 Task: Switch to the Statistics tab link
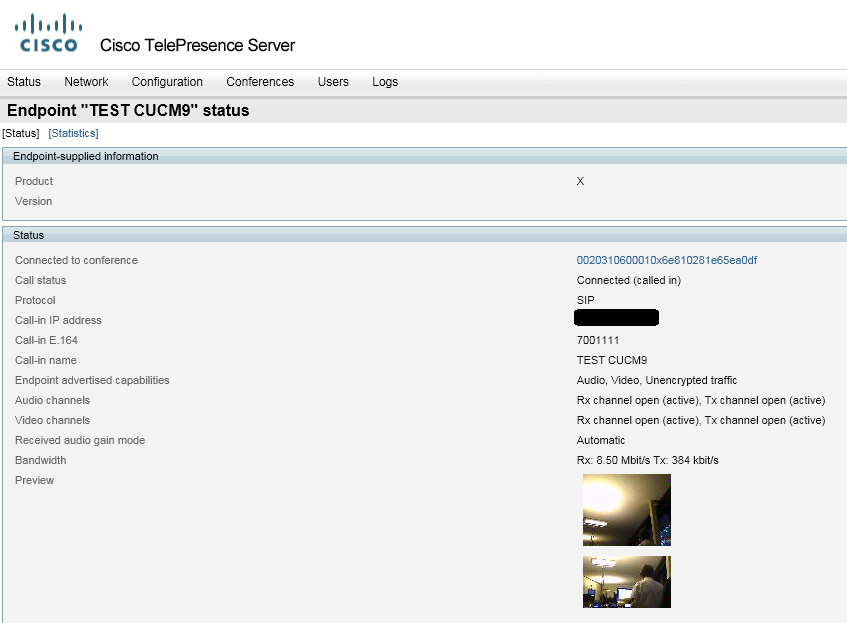73,133
